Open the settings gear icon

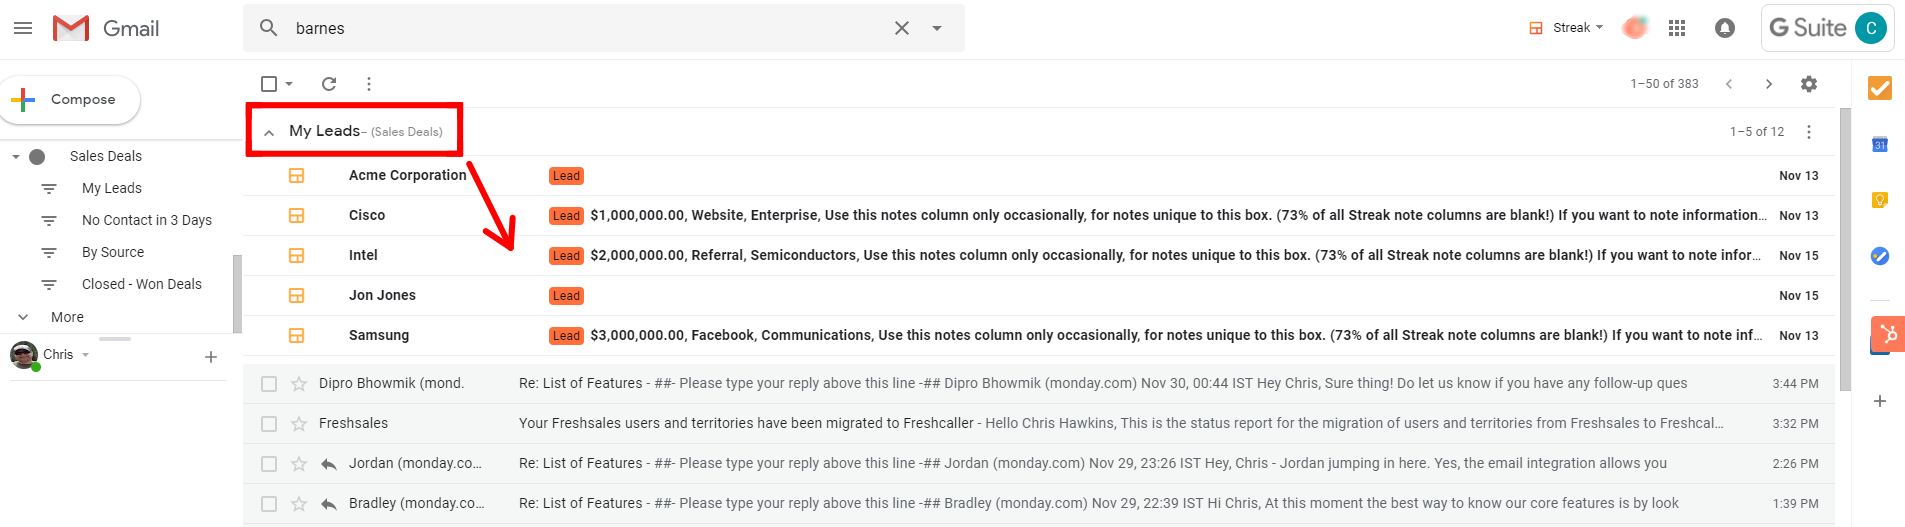click(x=1808, y=84)
